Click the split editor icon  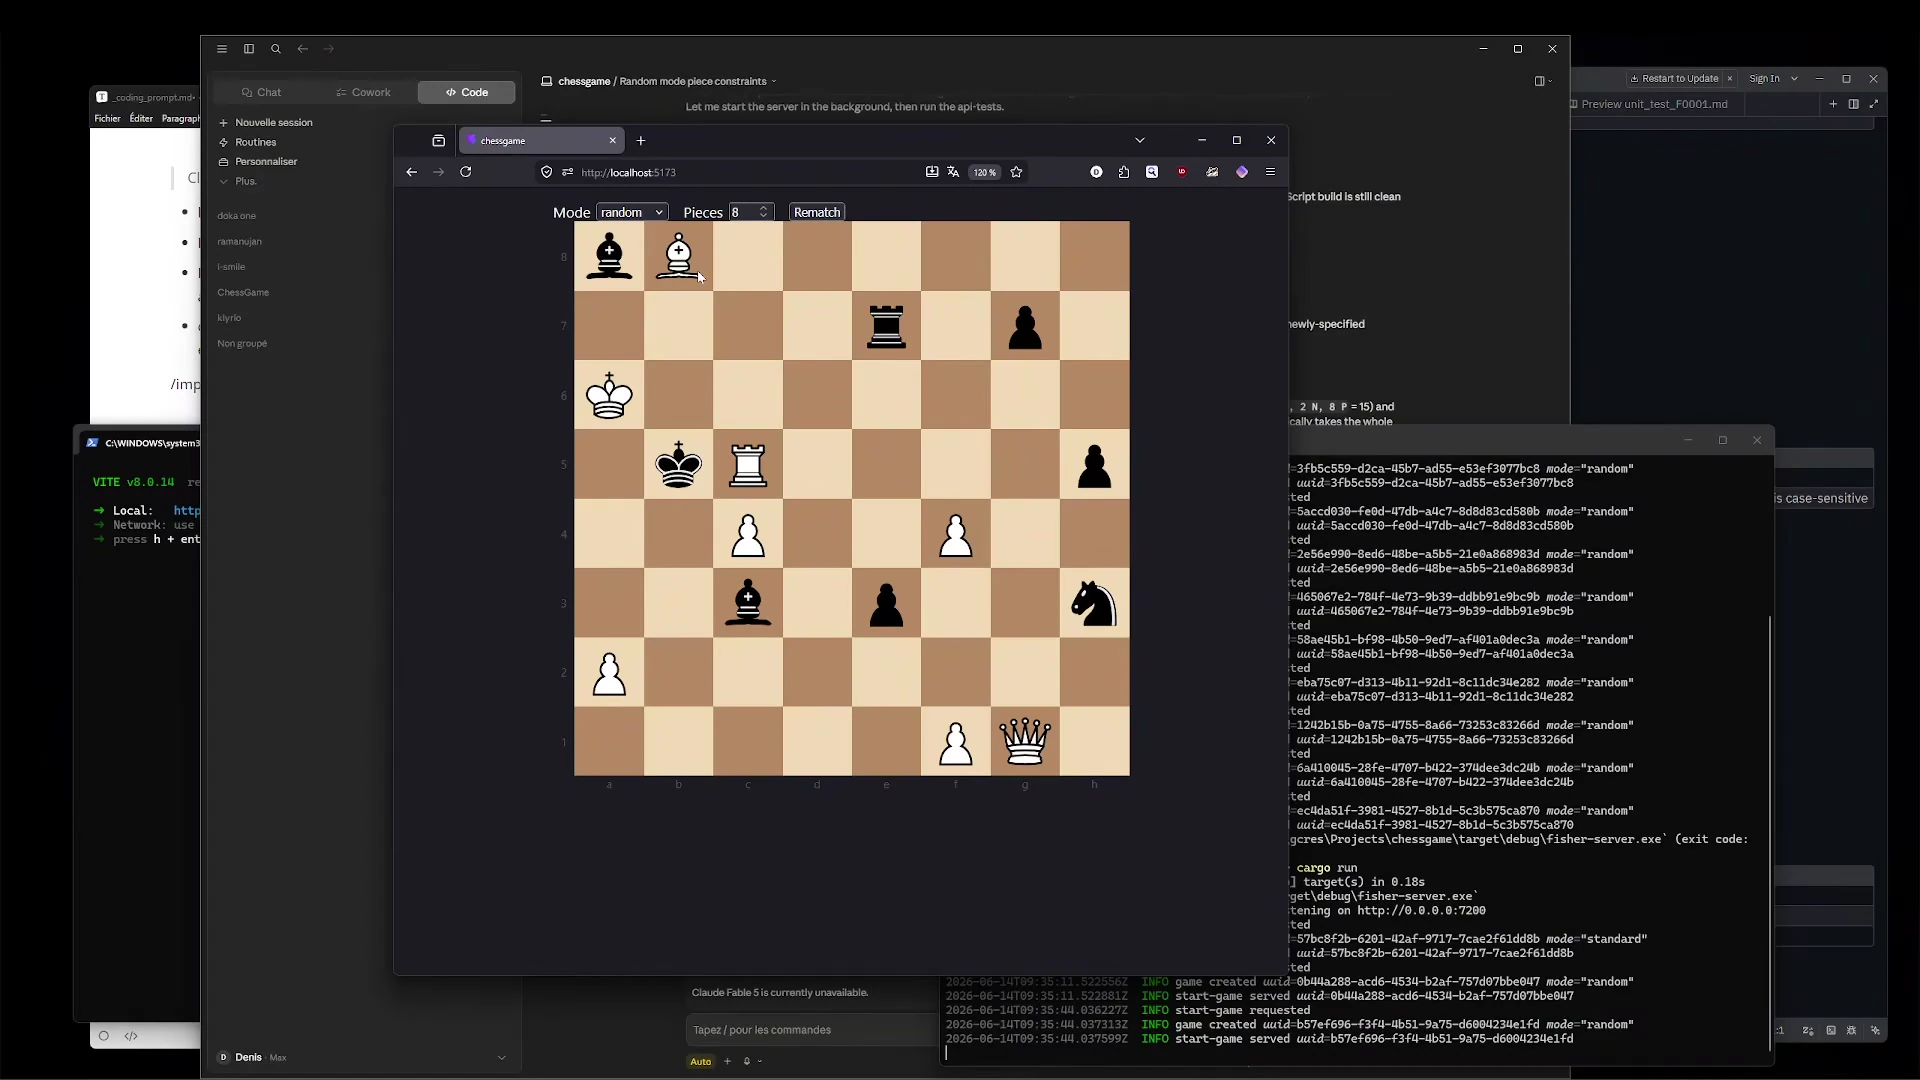click(1853, 104)
